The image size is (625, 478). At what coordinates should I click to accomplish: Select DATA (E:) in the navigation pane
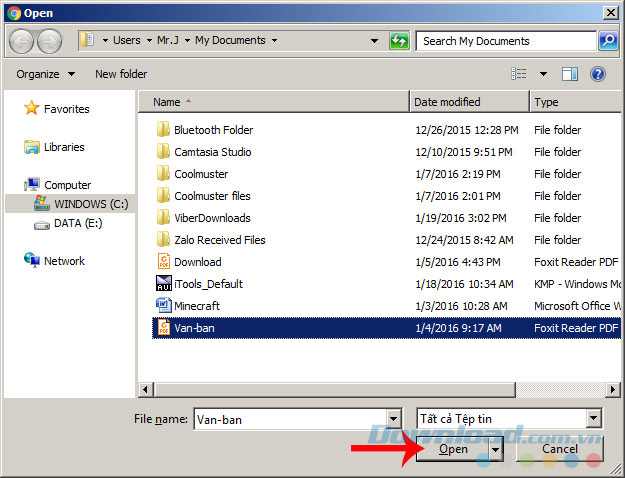78,223
